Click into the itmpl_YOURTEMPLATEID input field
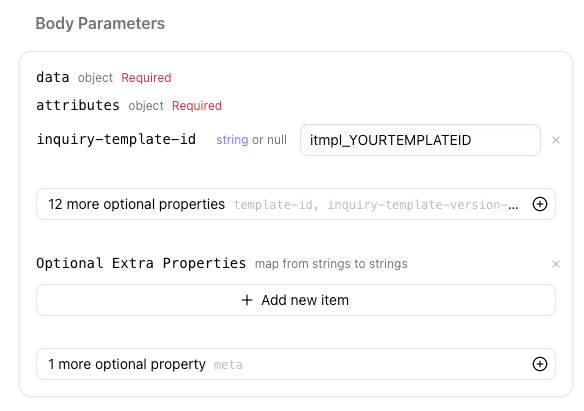The image size is (584, 411). (420, 140)
